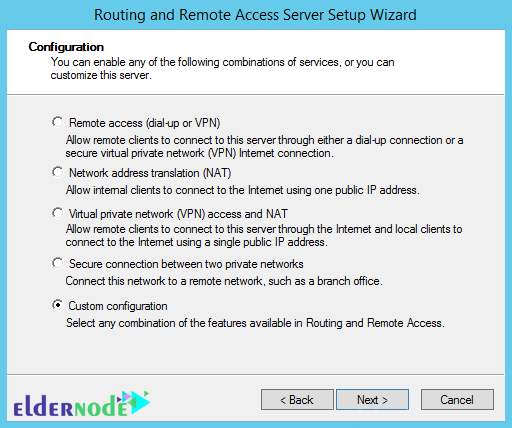
Task: Click the 'Select any combination of the features' description
Action: click(255, 323)
